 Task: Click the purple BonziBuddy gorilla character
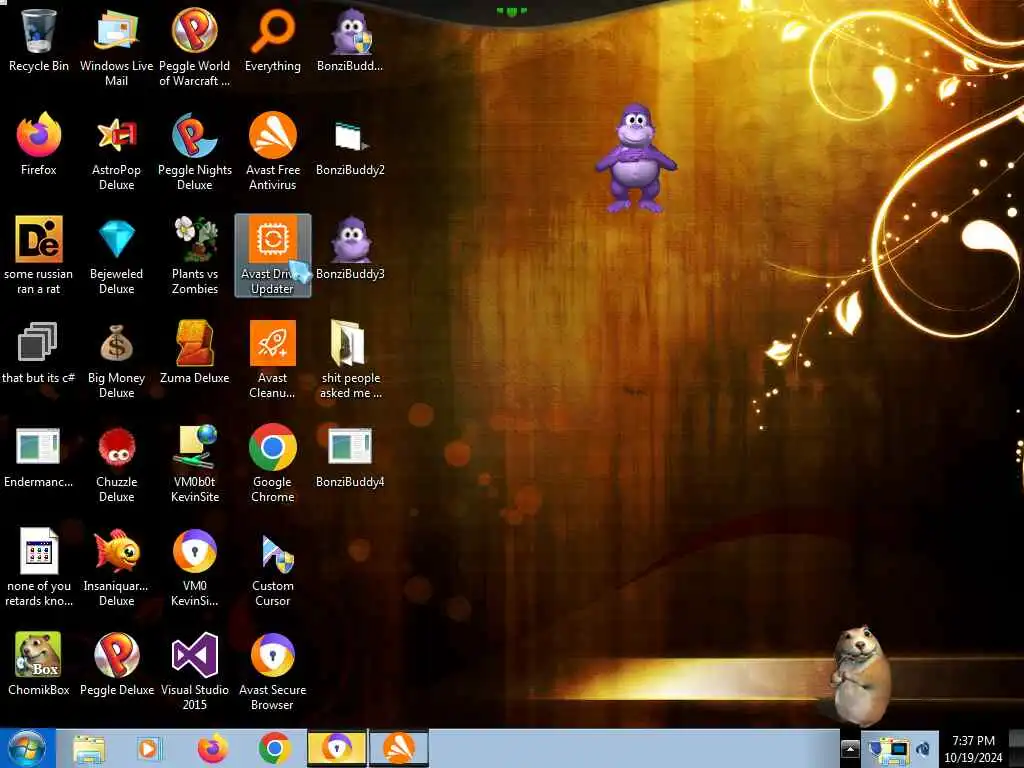[x=635, y=159]
